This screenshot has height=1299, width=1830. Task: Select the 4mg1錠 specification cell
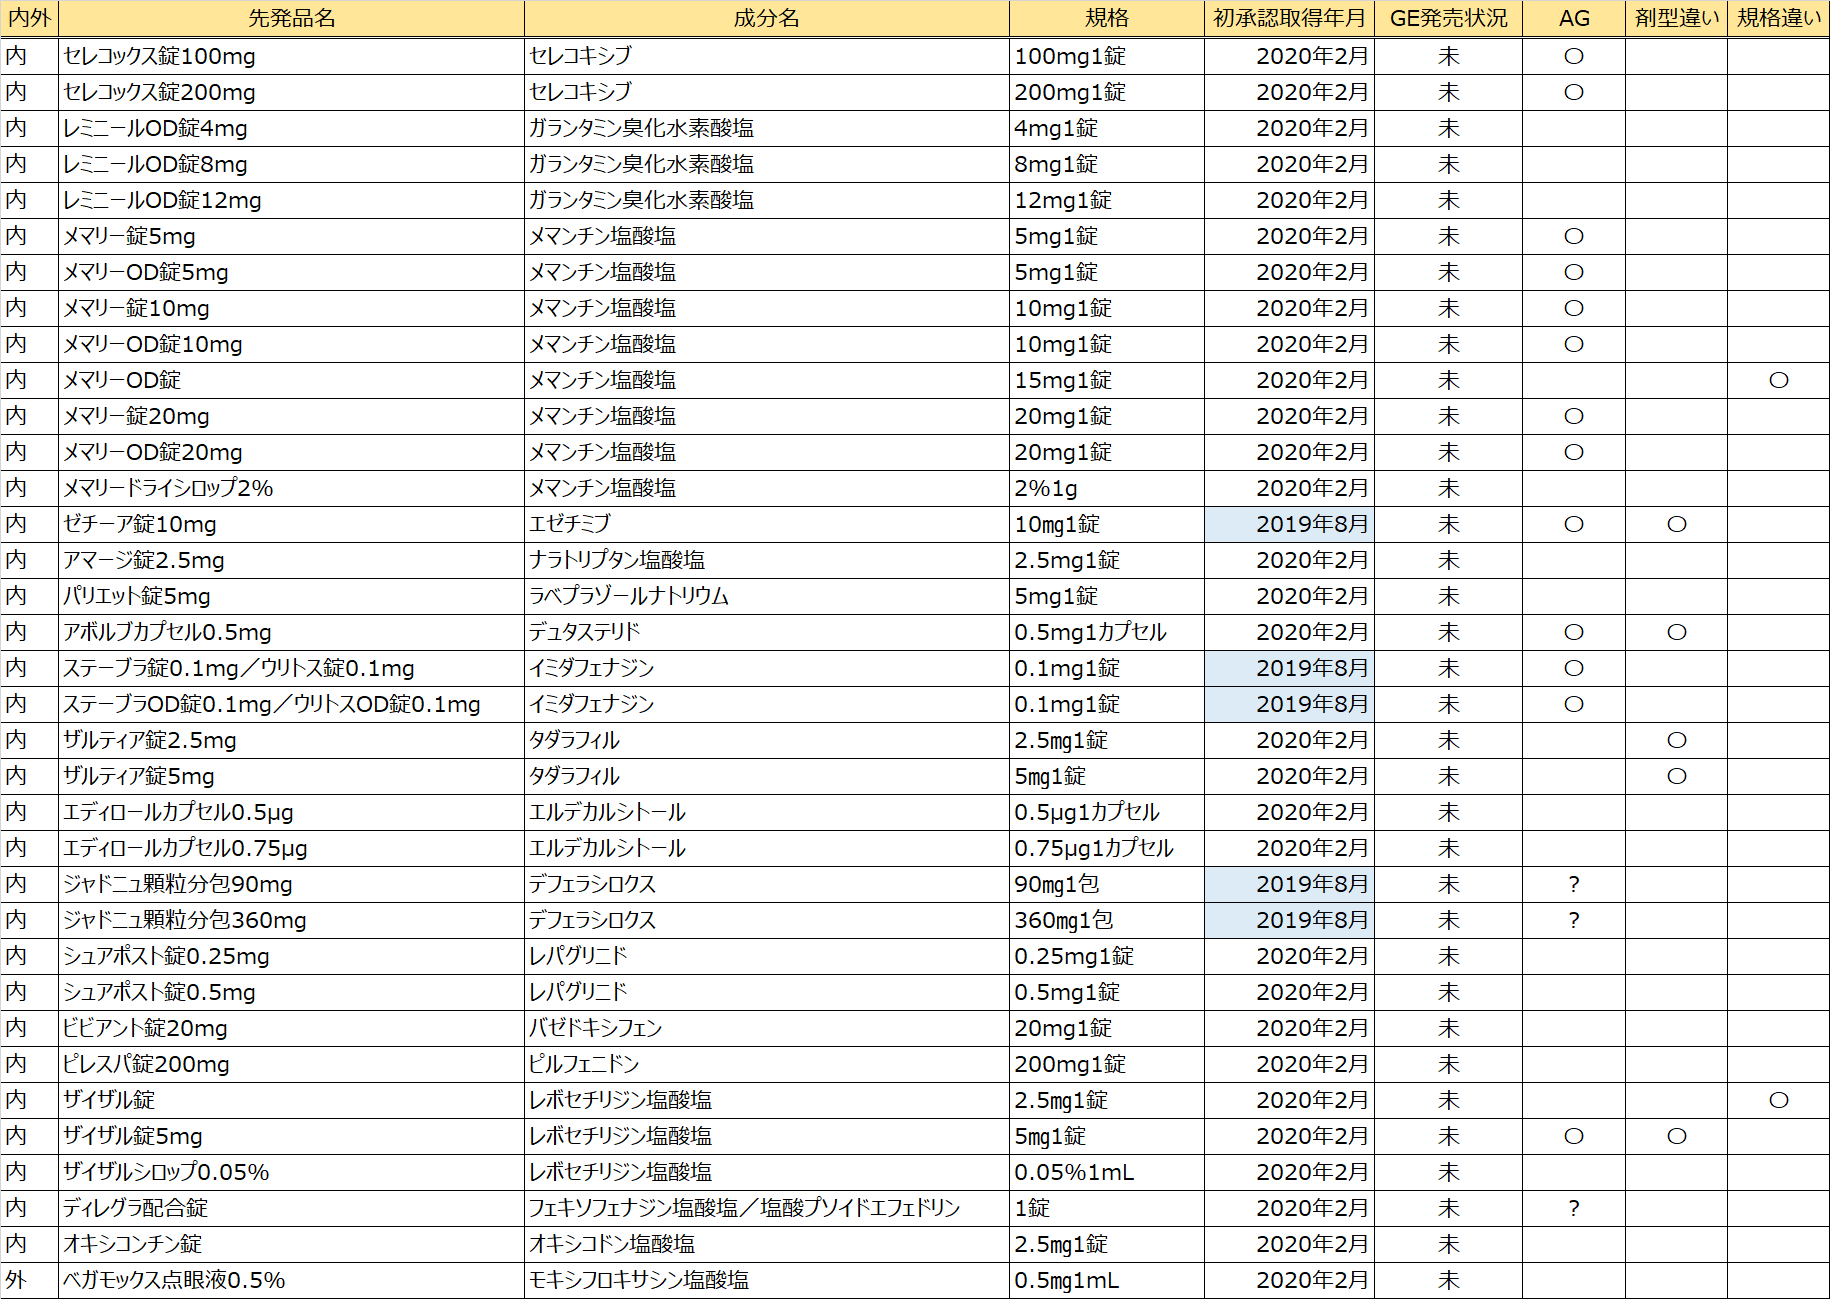tap(1107, 128)
